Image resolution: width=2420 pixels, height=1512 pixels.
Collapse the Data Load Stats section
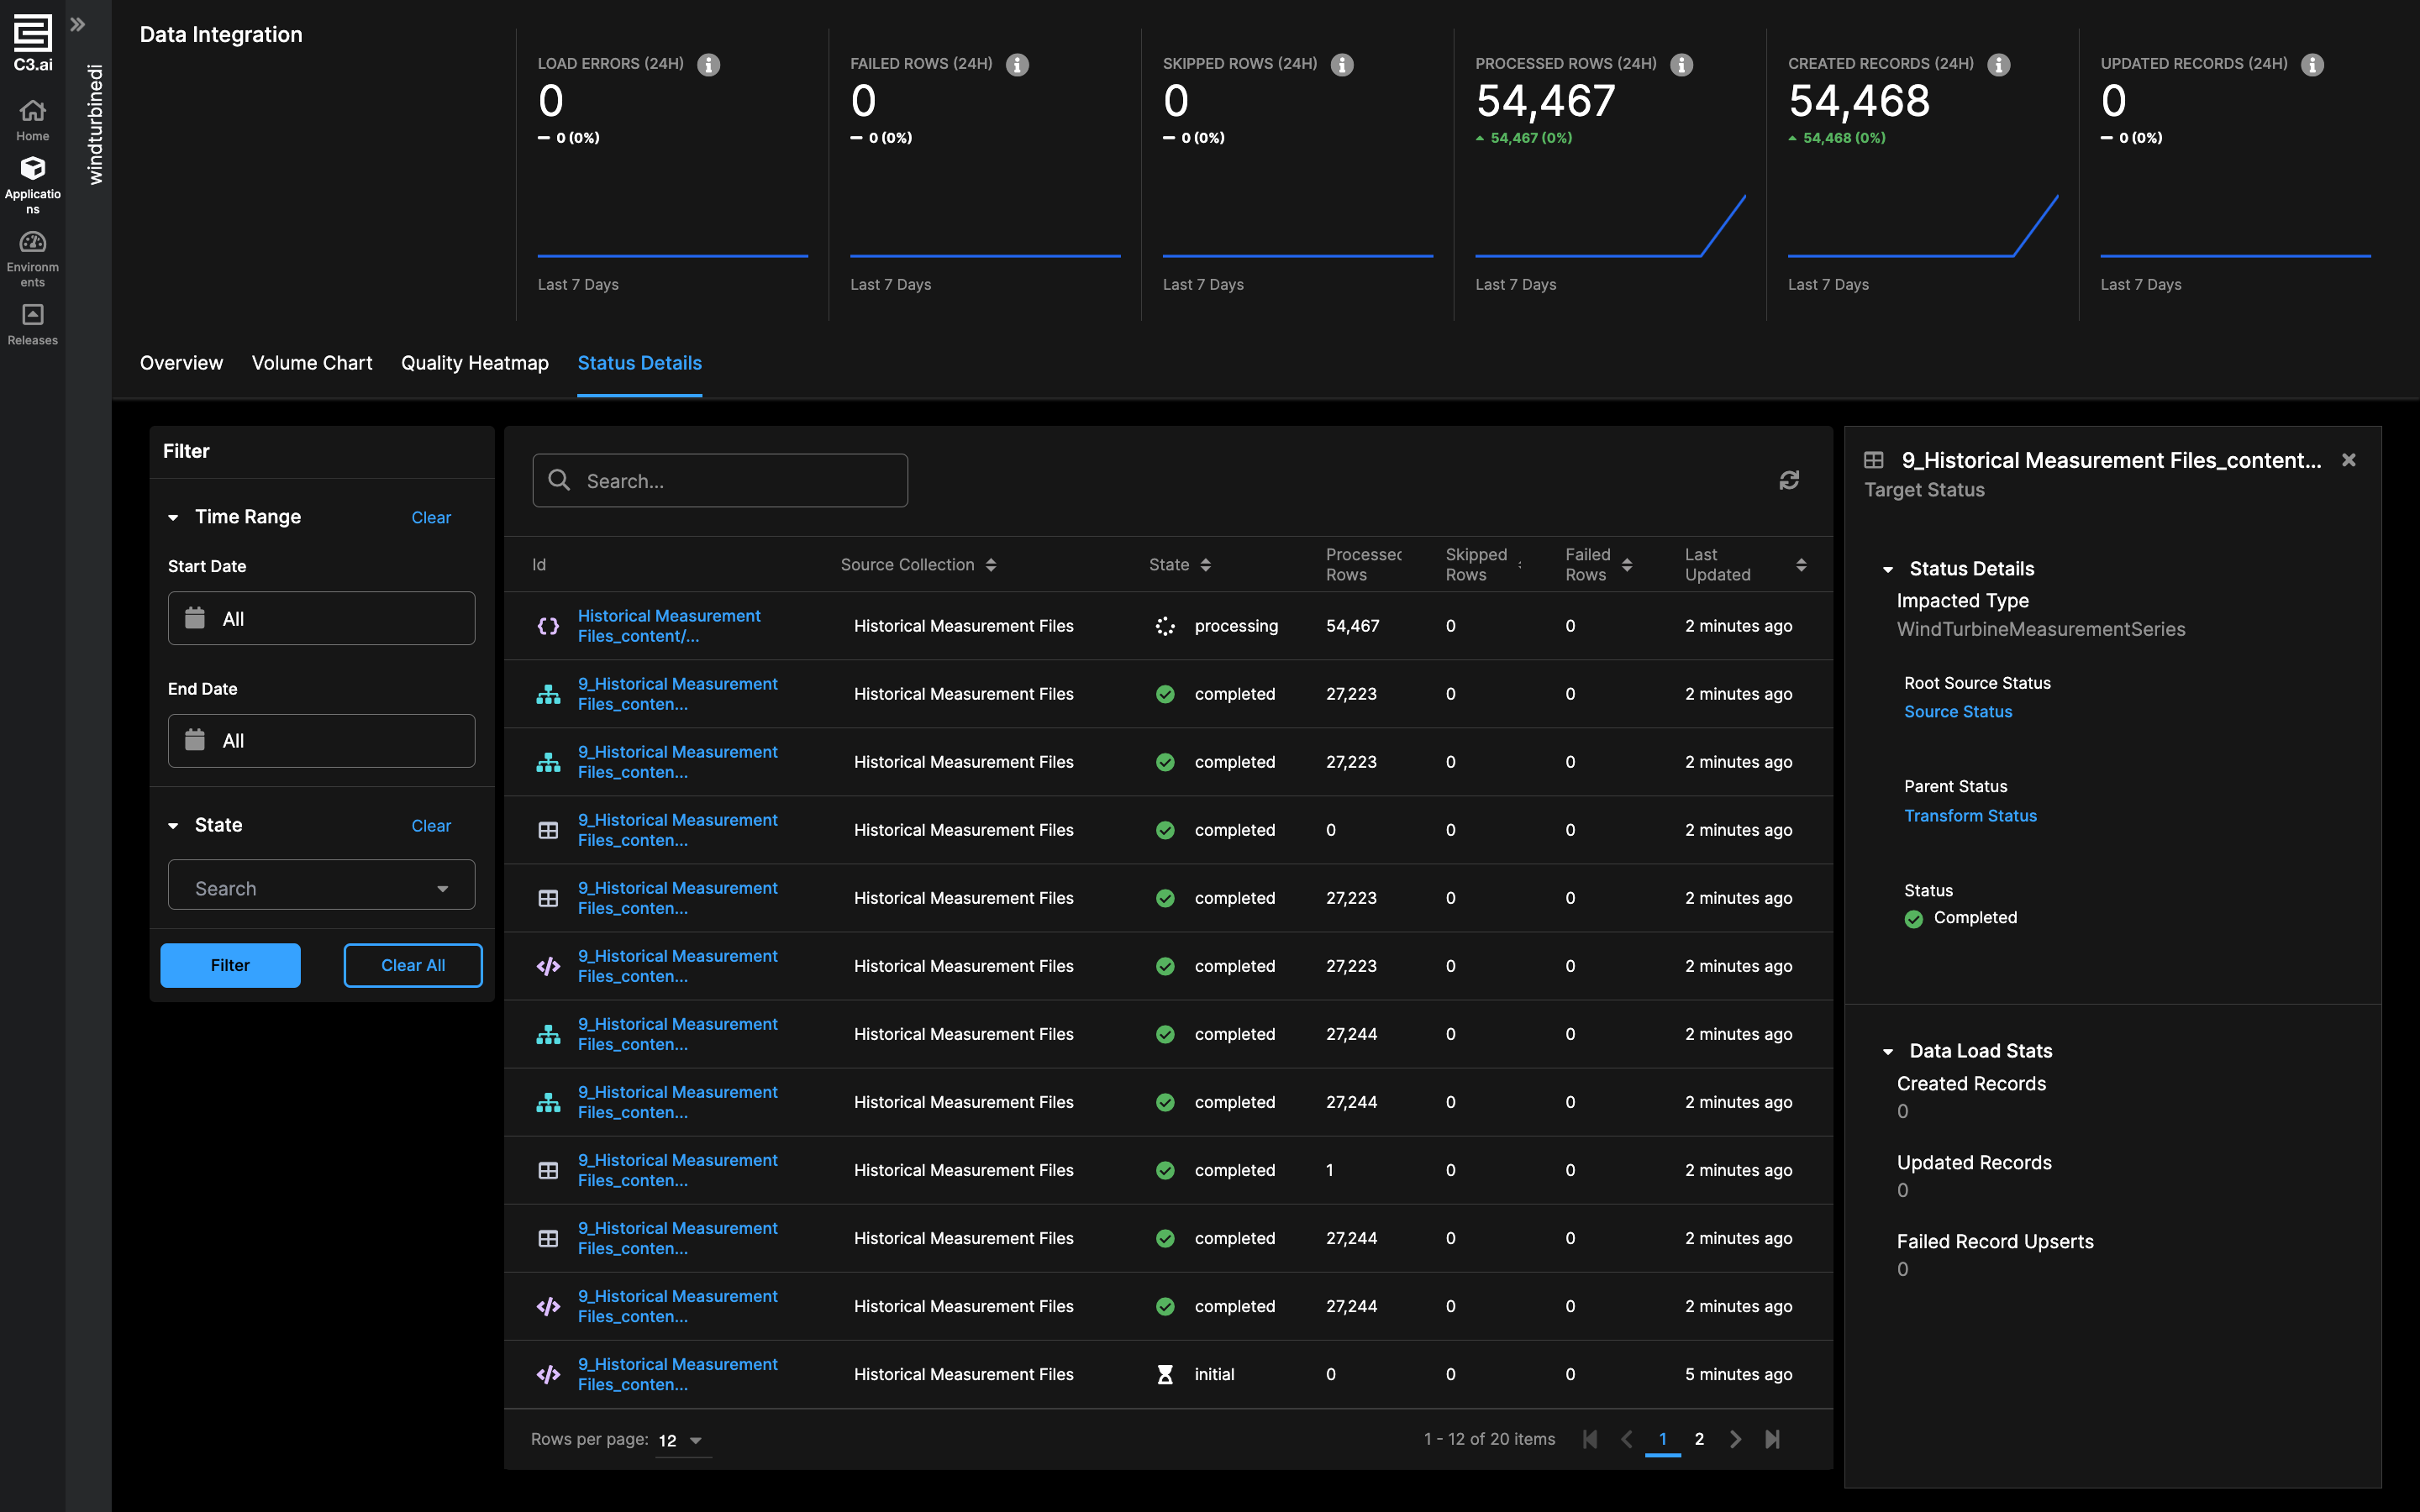click(1888, 1051)
